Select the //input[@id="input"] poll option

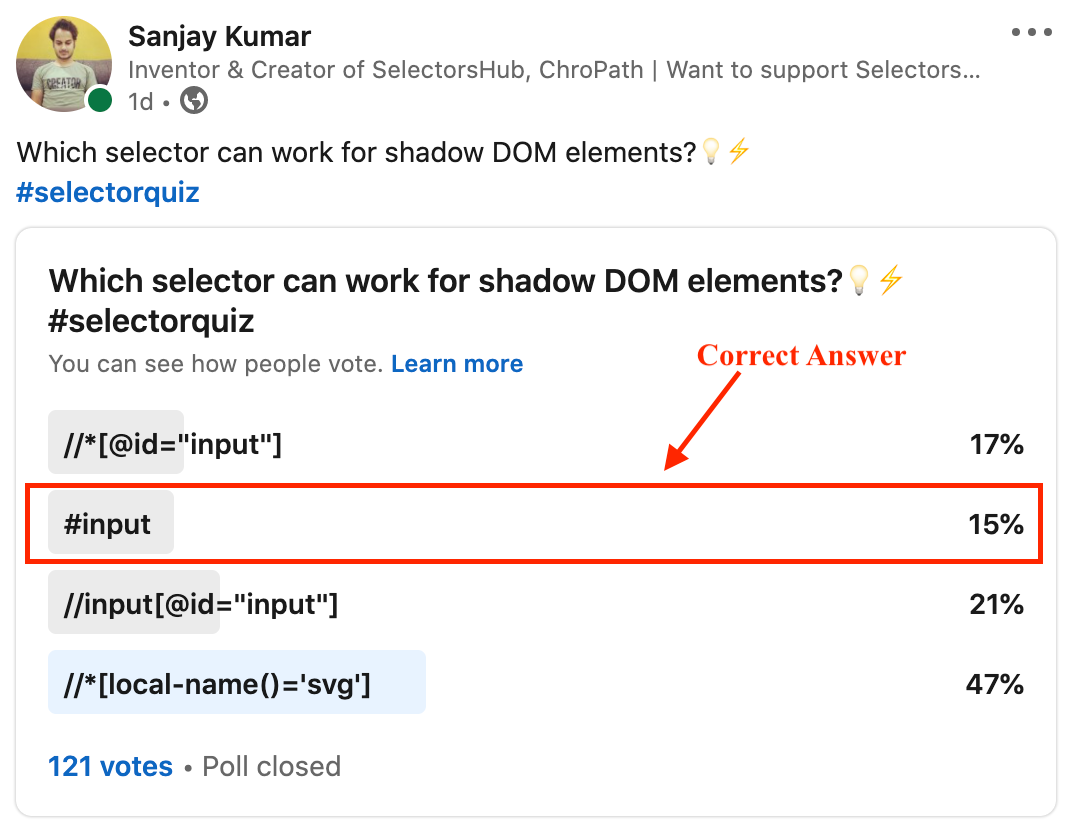click(134, 604)
